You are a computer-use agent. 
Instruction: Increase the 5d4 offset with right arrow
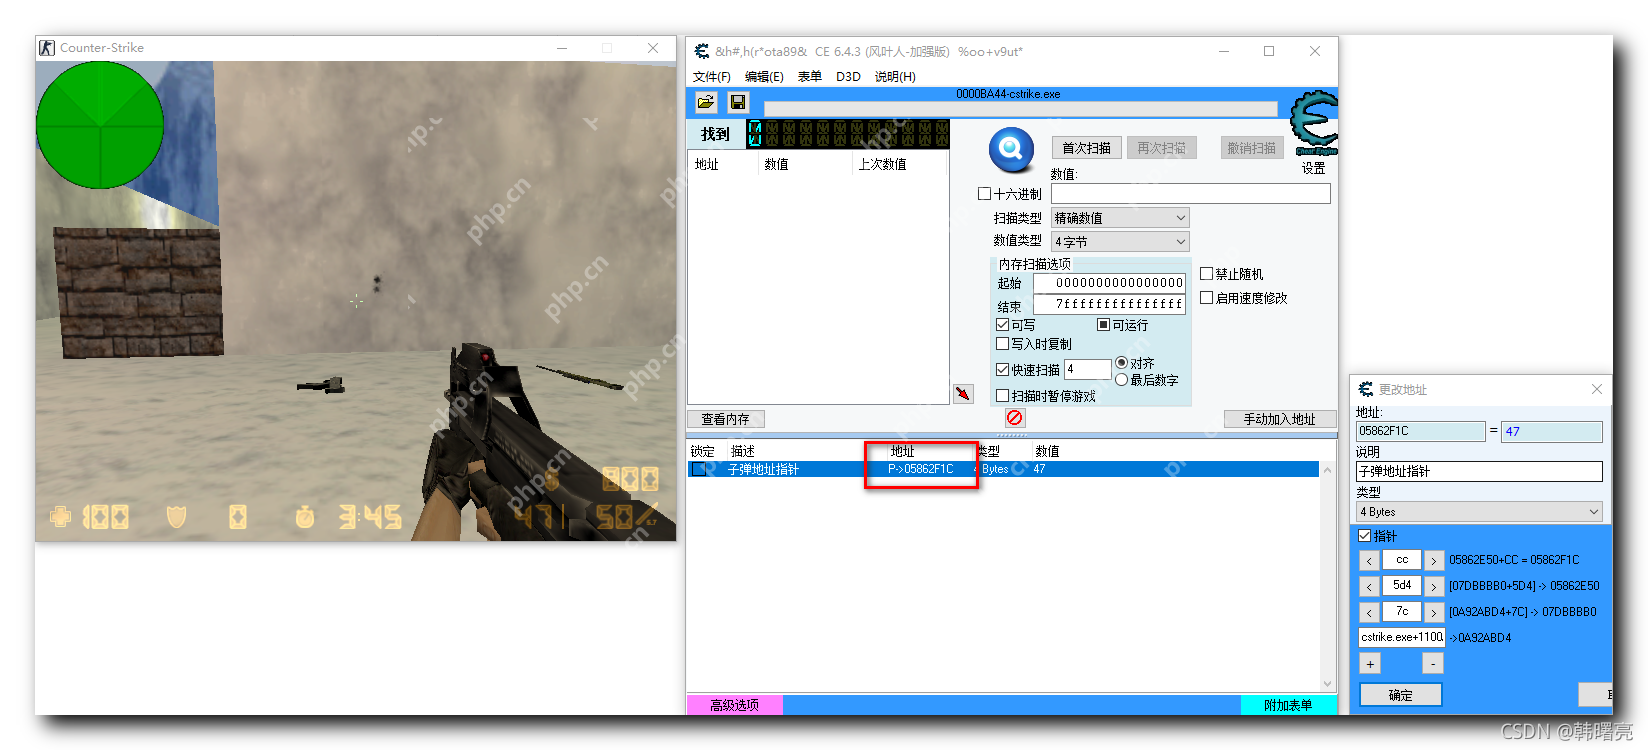coord(1434,586)
